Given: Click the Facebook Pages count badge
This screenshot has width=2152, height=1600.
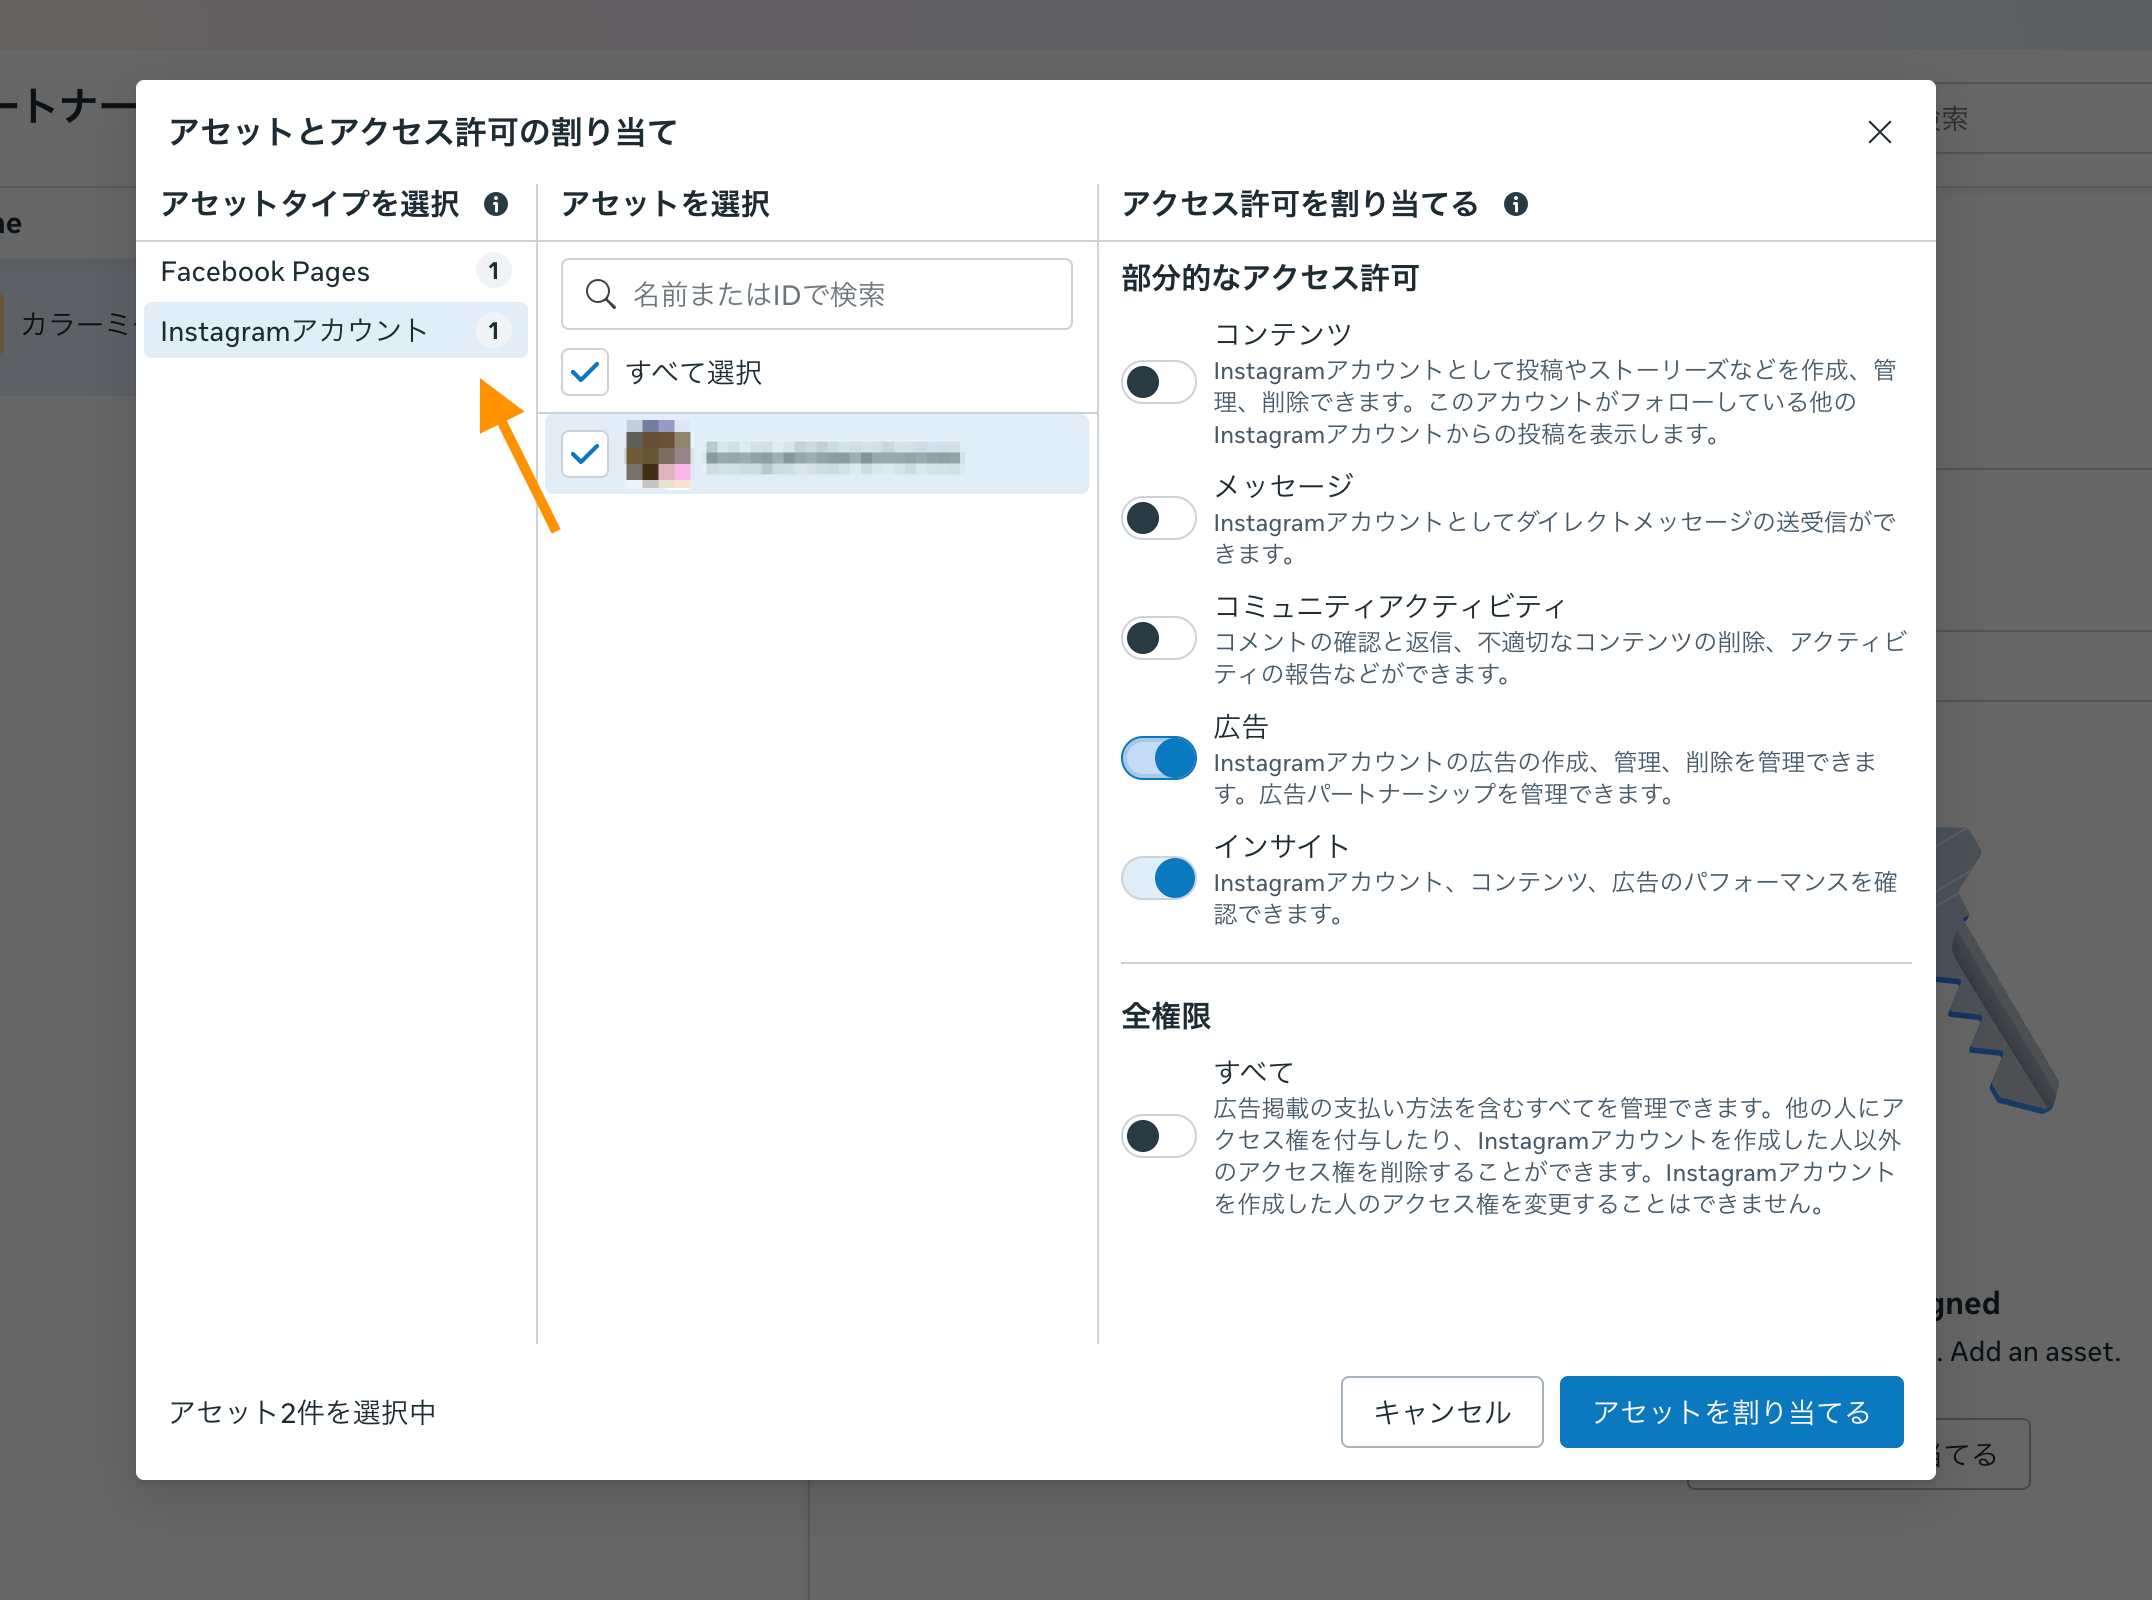Looking at the screenshot, I should click(493, 271).
